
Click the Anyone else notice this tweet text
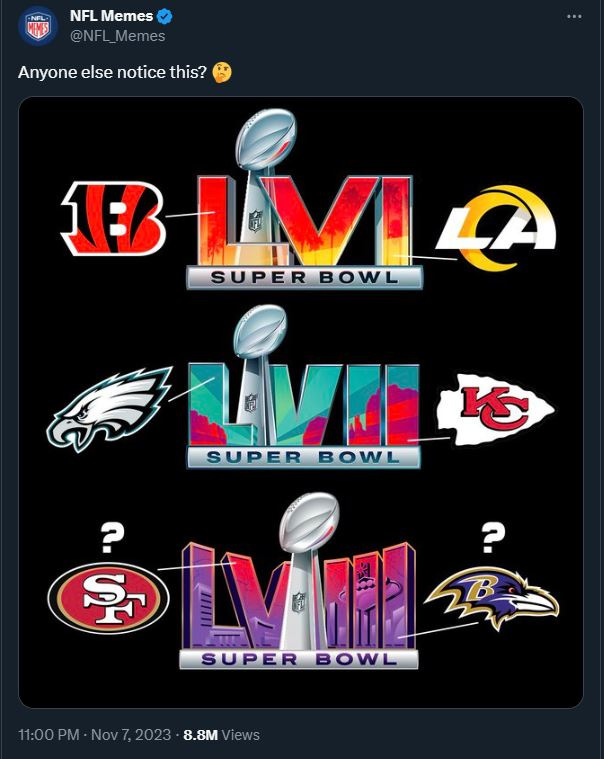coord(112,72)
